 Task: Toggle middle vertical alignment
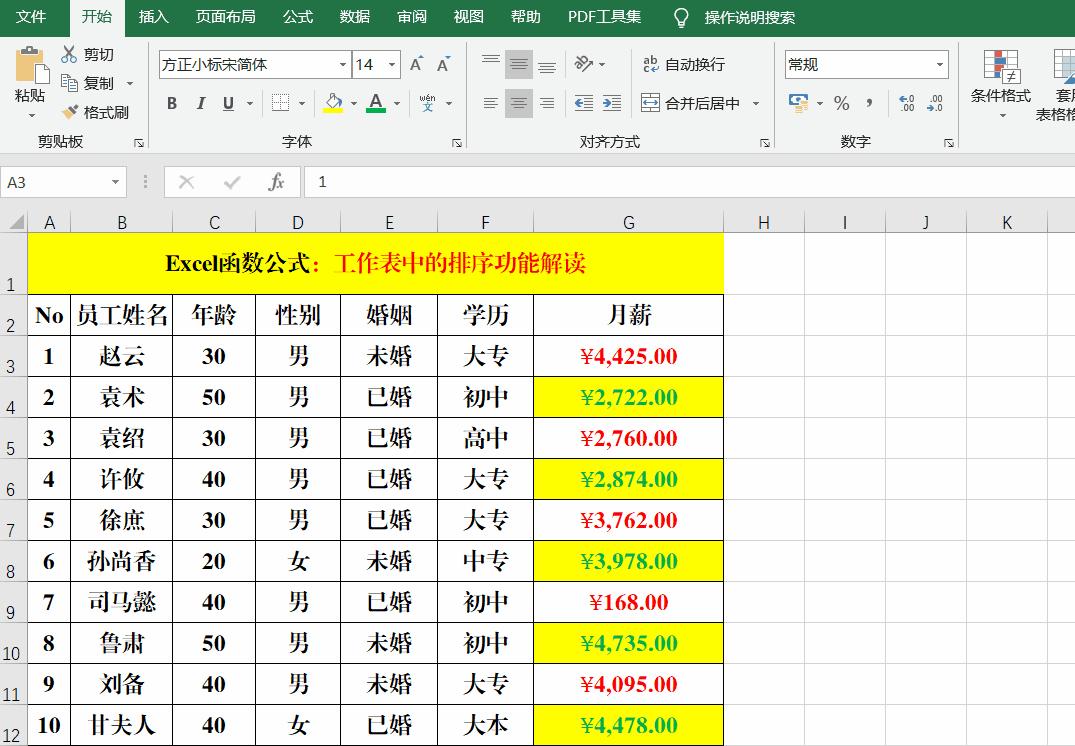518,63
